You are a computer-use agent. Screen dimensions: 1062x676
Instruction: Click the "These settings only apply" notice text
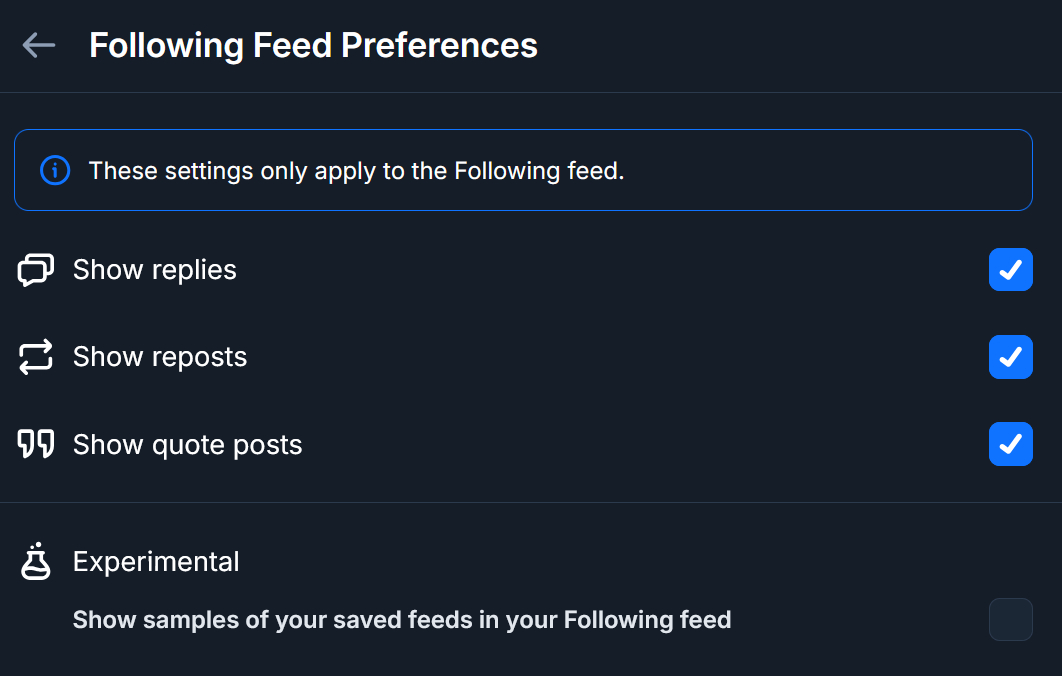coord(356,171)
